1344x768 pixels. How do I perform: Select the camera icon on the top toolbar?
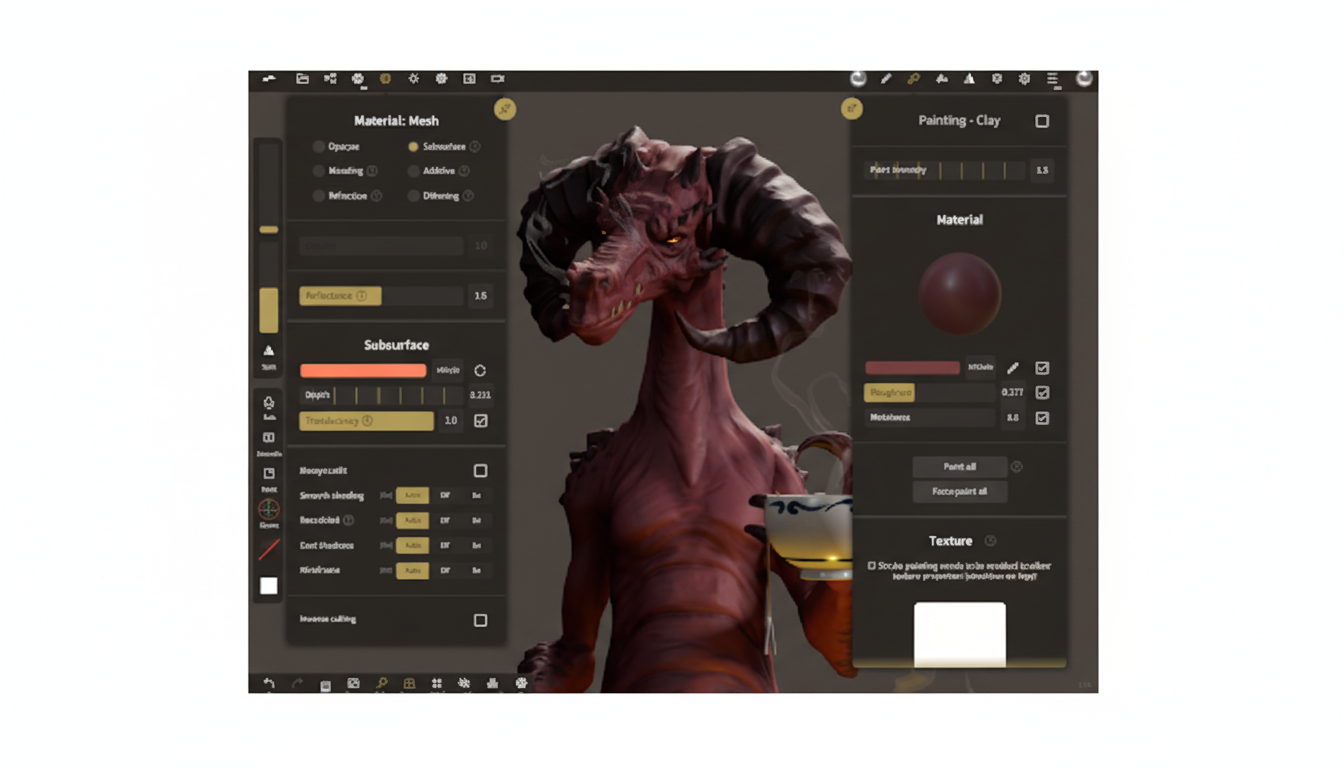(497, 78)
